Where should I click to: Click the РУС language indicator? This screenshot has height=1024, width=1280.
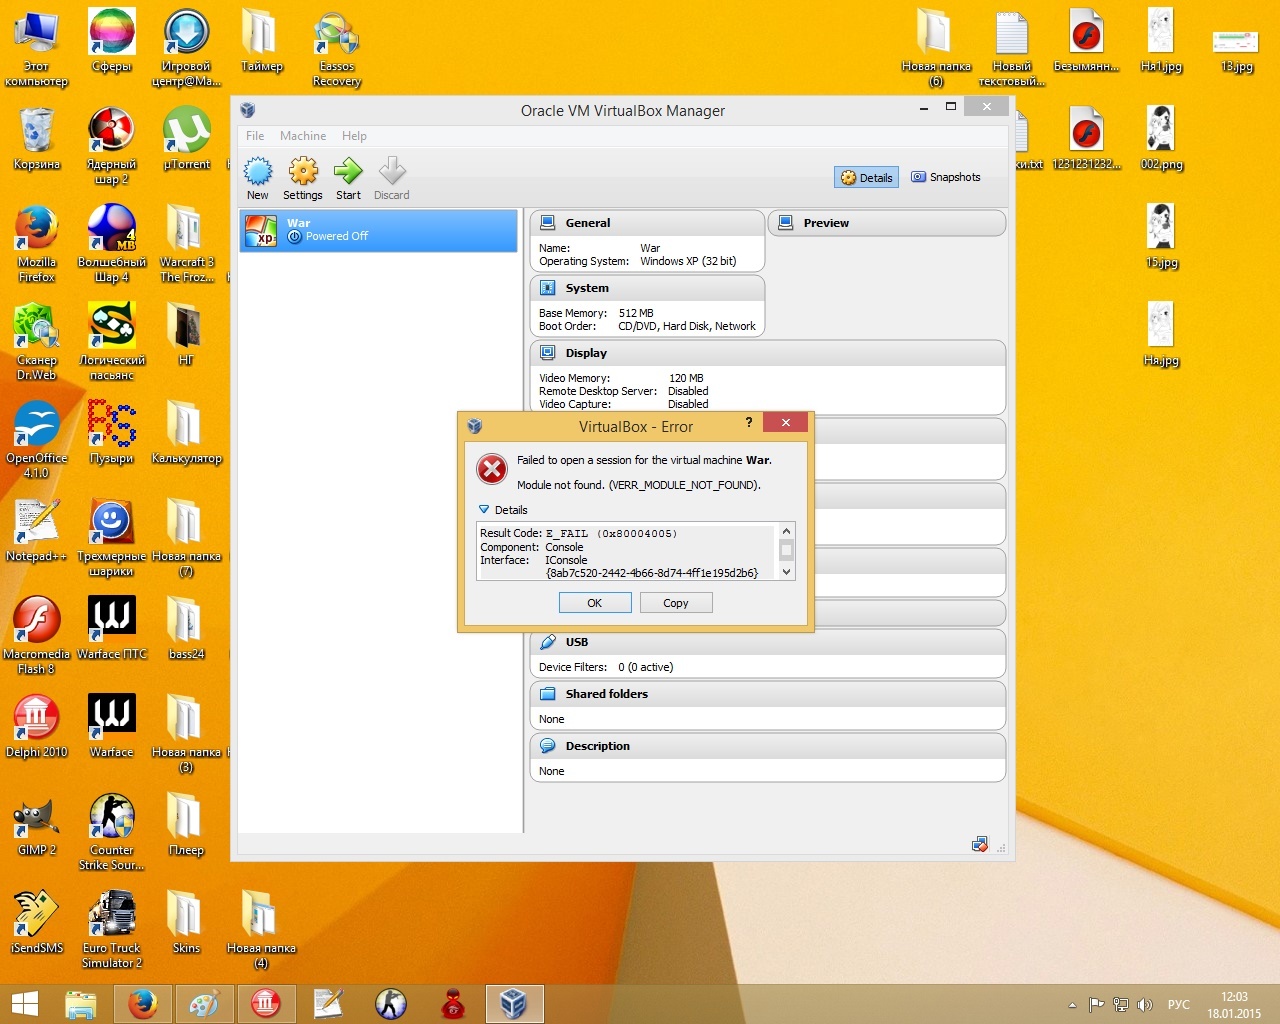[1179, 1005]
